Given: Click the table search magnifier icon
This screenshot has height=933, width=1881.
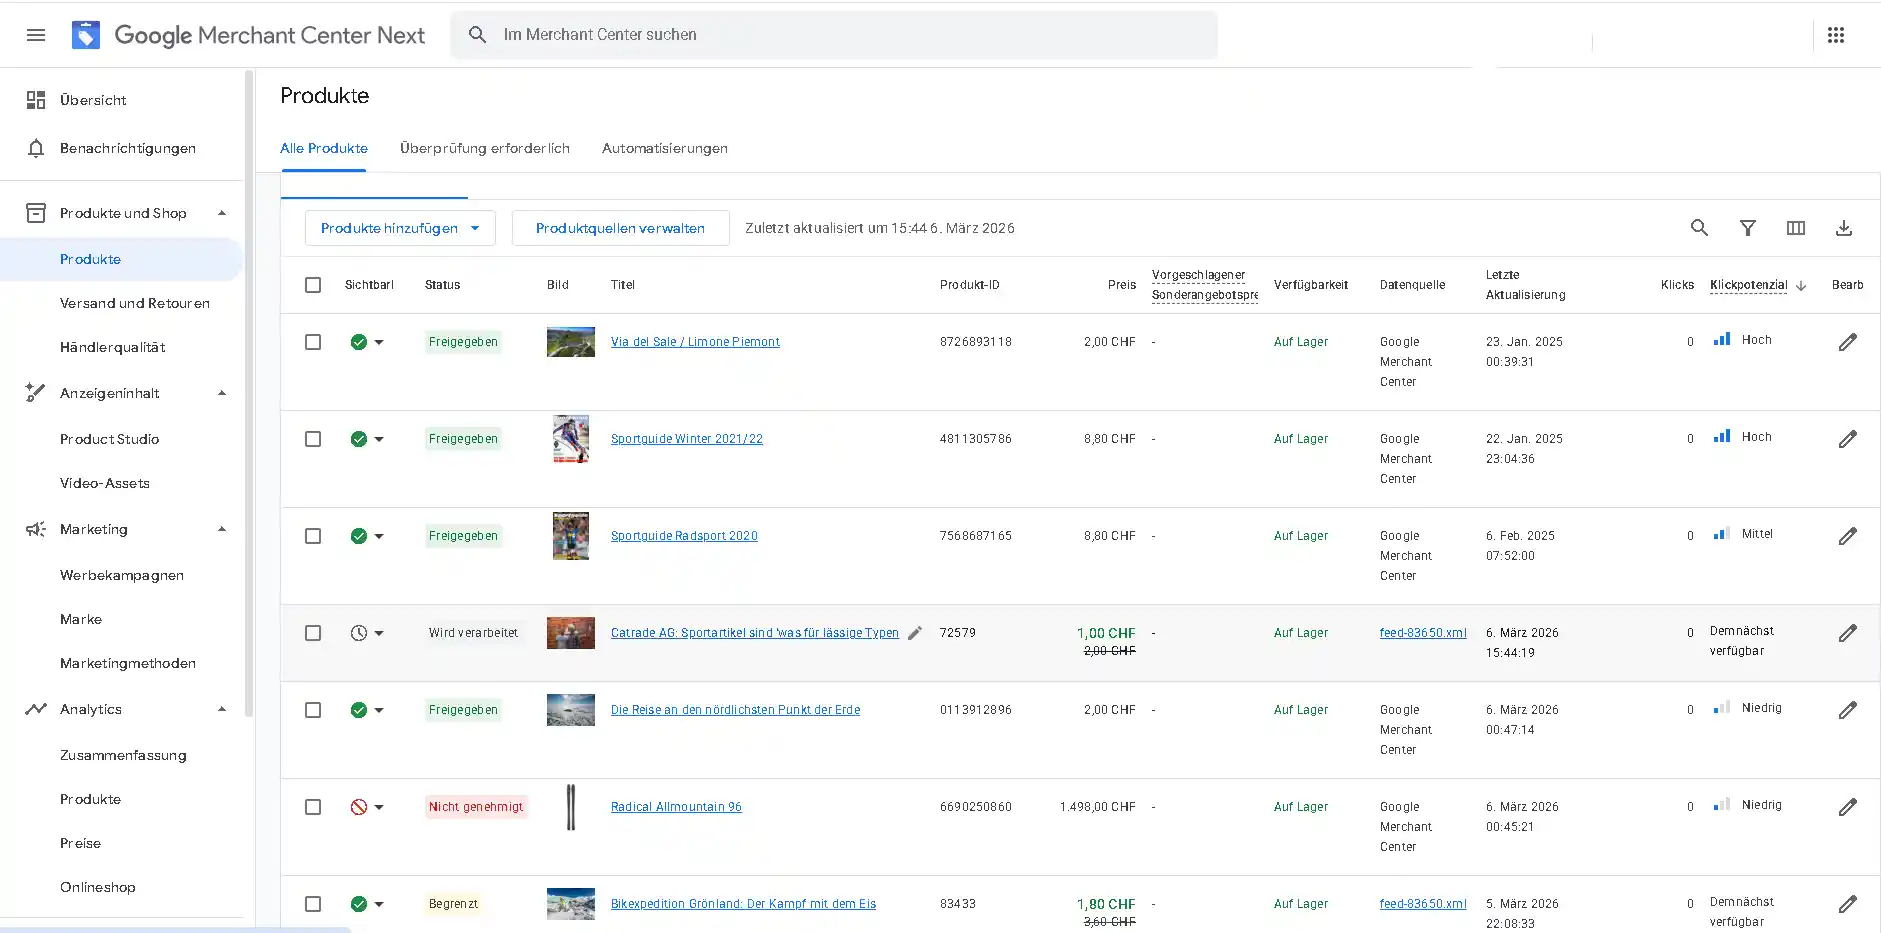Looking at the screenshot, I should click(x=1698, y=228).
